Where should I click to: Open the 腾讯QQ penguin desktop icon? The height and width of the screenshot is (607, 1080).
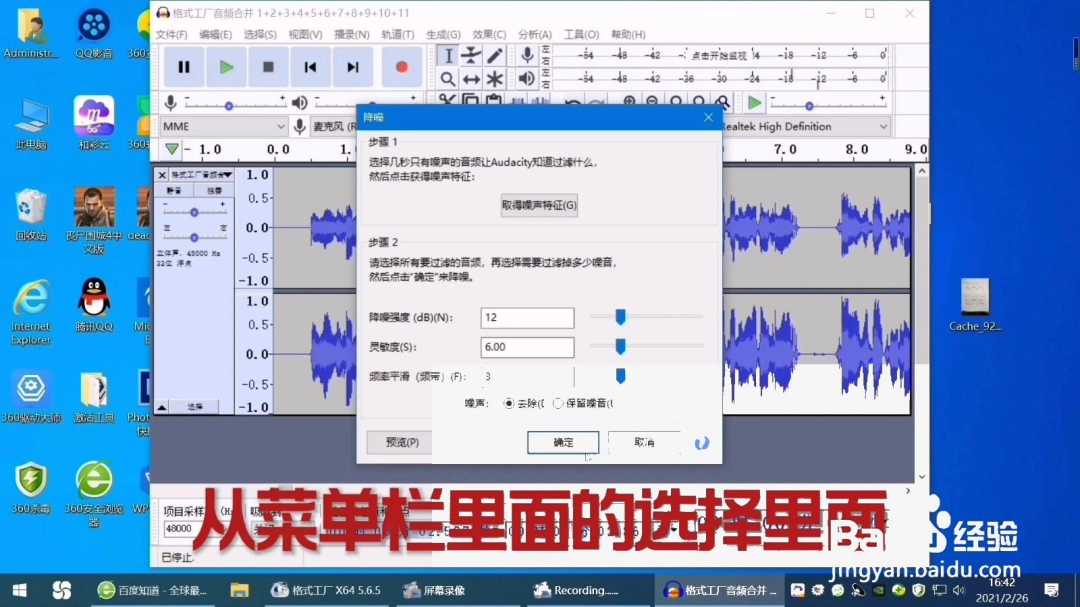(94, 304)
